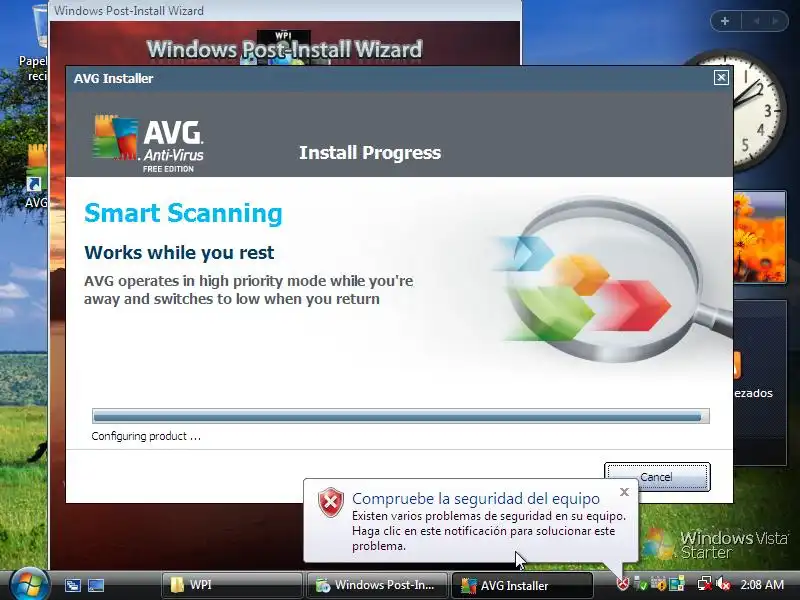Click the sidebar add gadget plus button

[x=724, y=21]
